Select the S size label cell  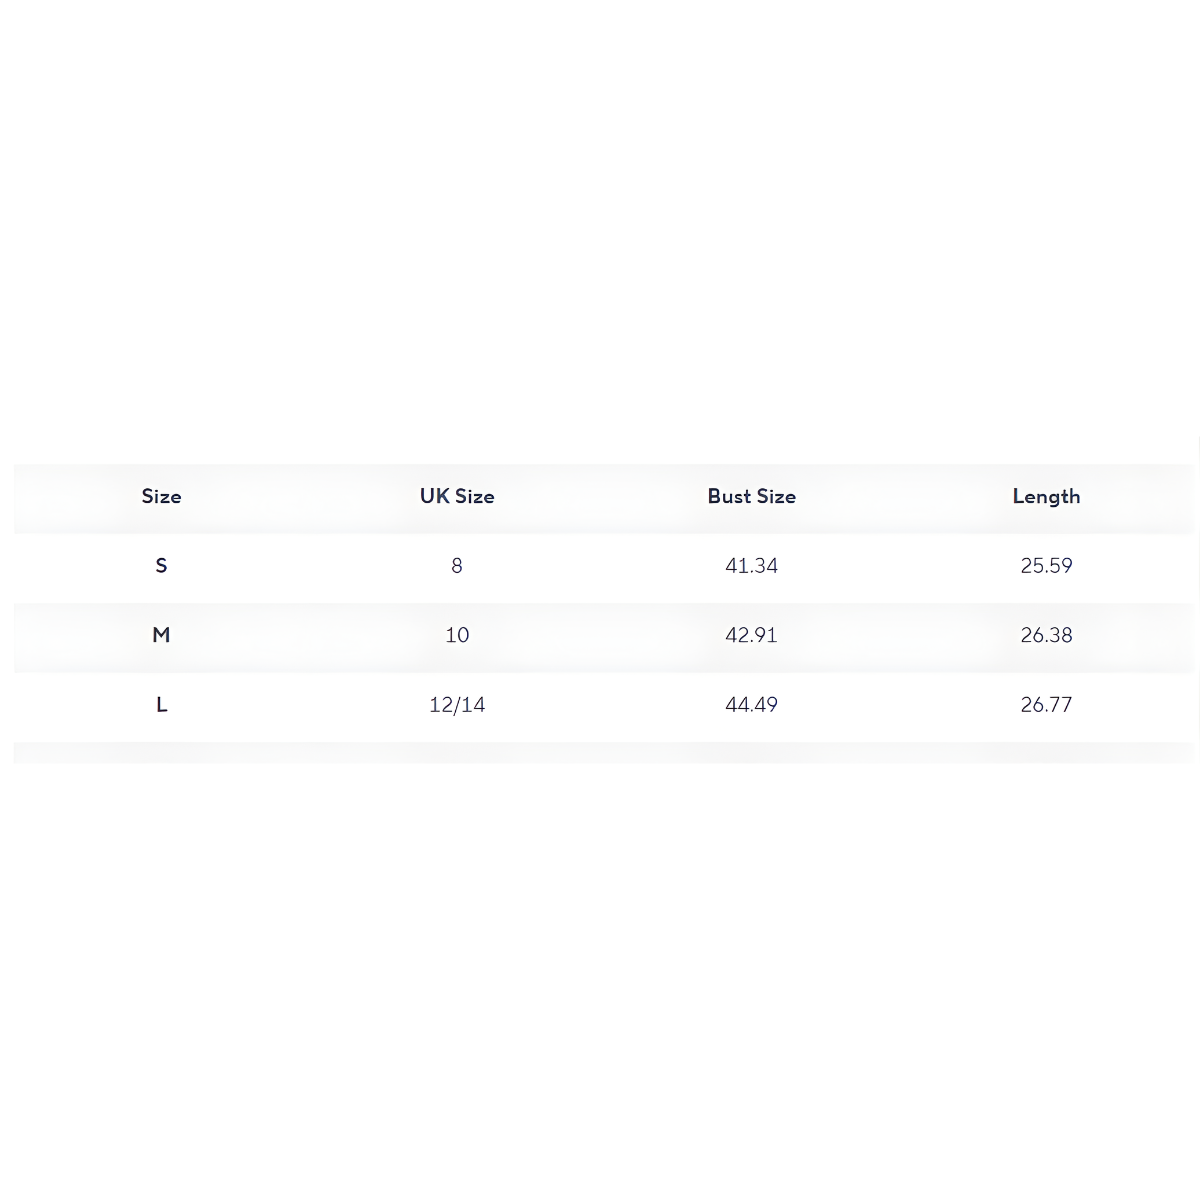[161, 566]
